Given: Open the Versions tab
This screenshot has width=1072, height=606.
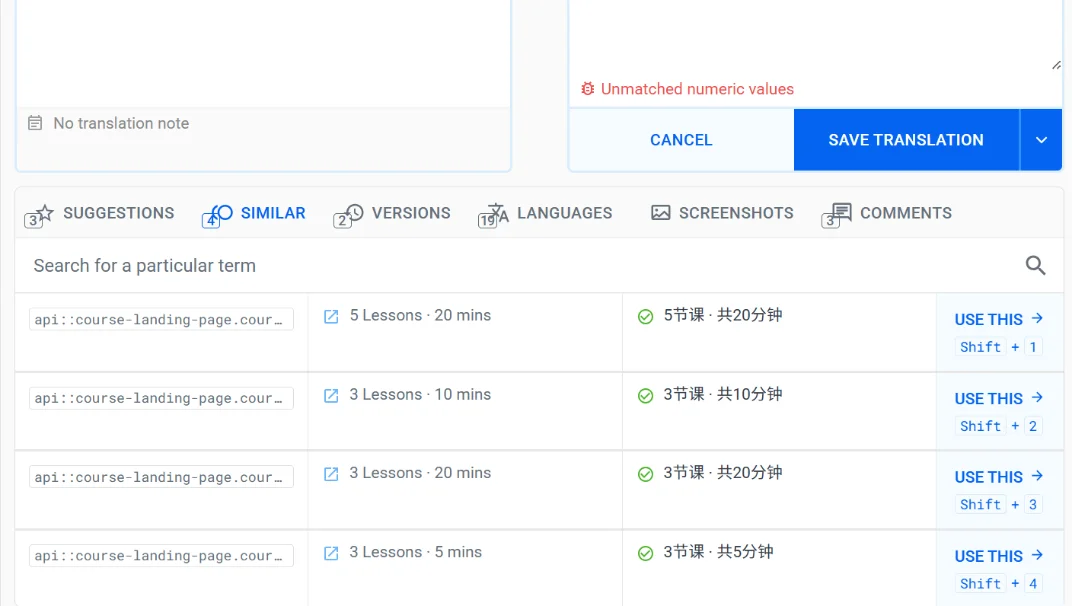Looking at the screenshot, I should 393,213.
